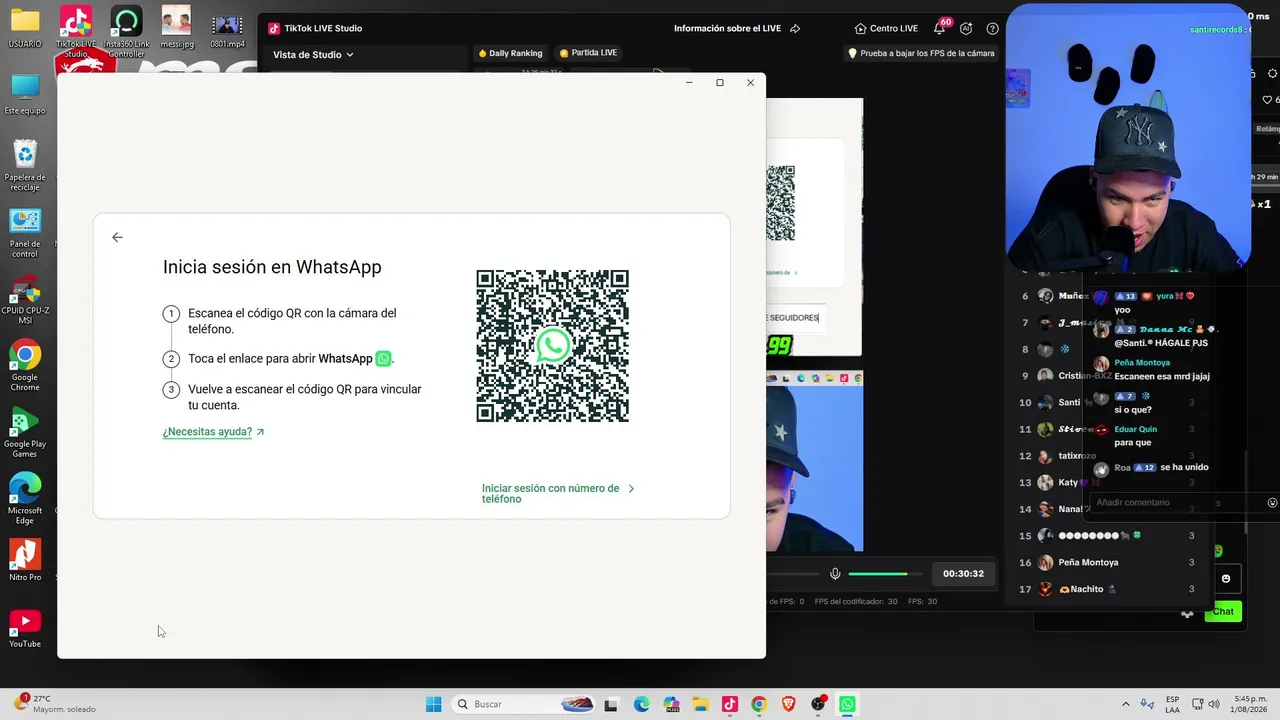The height and width of the screenshot is (720, 1280).
Task: Choose 'Iniciar sesión con número de teléfono'
Action: [x=558, y=493]
